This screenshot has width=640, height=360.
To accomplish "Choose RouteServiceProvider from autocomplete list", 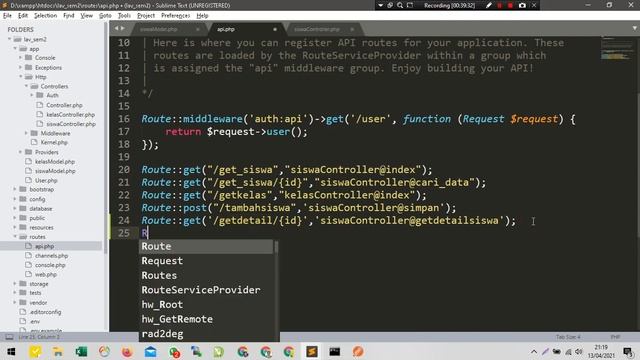I will point(207,290).
